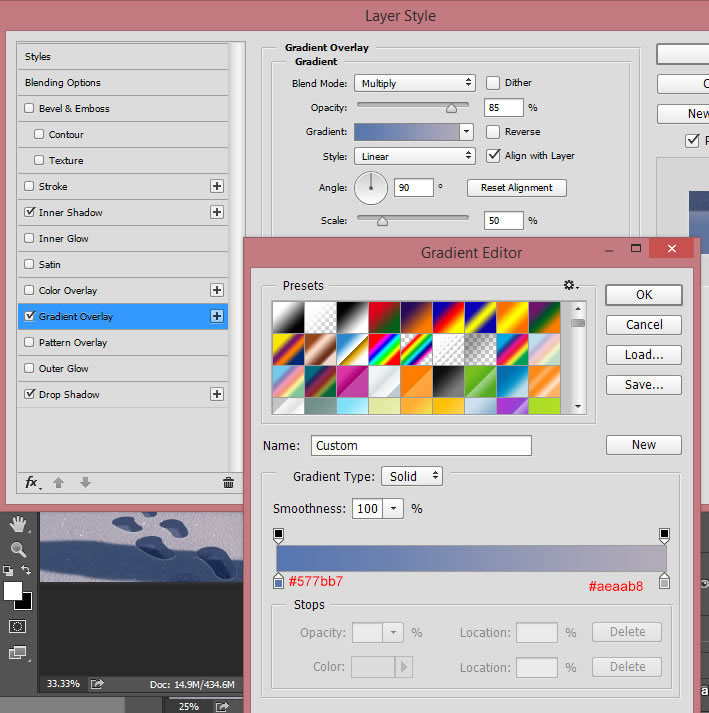Enable the Reverse gradient checkbox
This screenshot has height=713, width=709.
(x=493, y=131)
